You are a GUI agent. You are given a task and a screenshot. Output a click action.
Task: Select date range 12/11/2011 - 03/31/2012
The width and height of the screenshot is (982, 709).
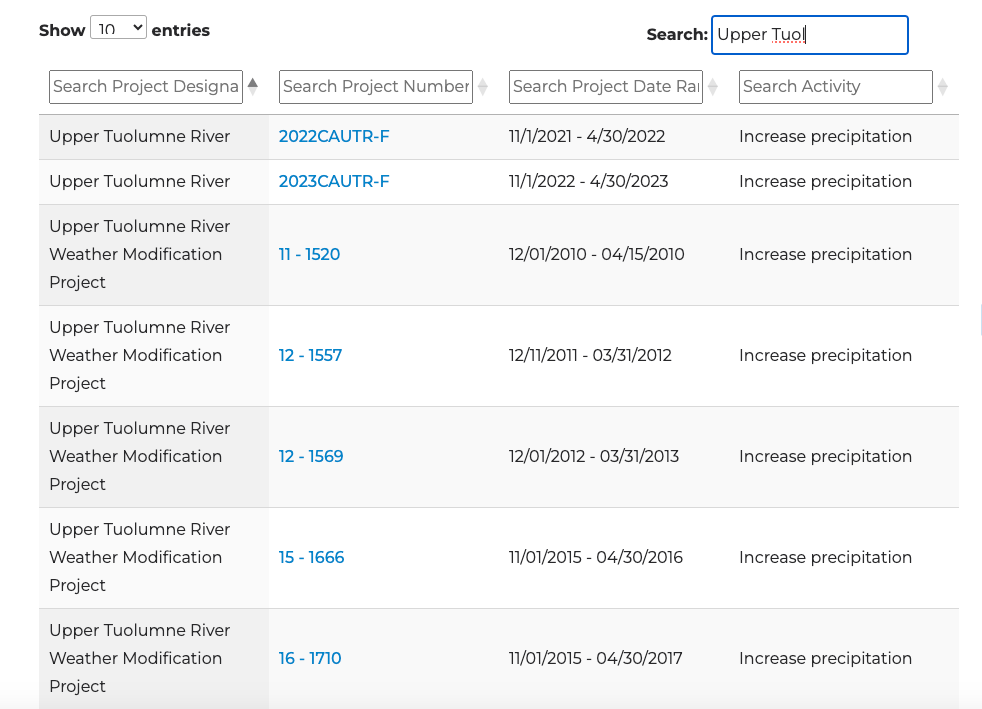pos(590,355)
